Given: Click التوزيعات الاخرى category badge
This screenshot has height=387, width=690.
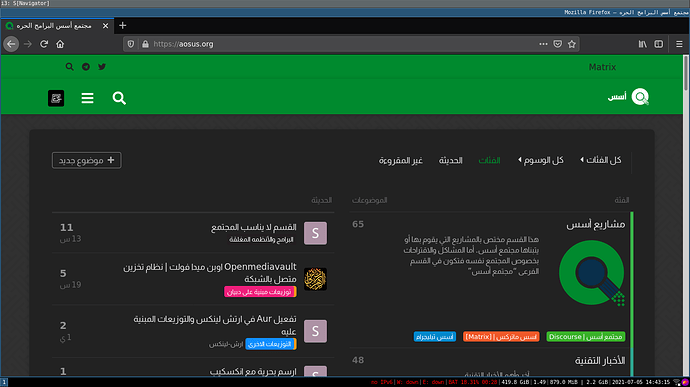Looking at the screenshot, I should tap(271, 344).
